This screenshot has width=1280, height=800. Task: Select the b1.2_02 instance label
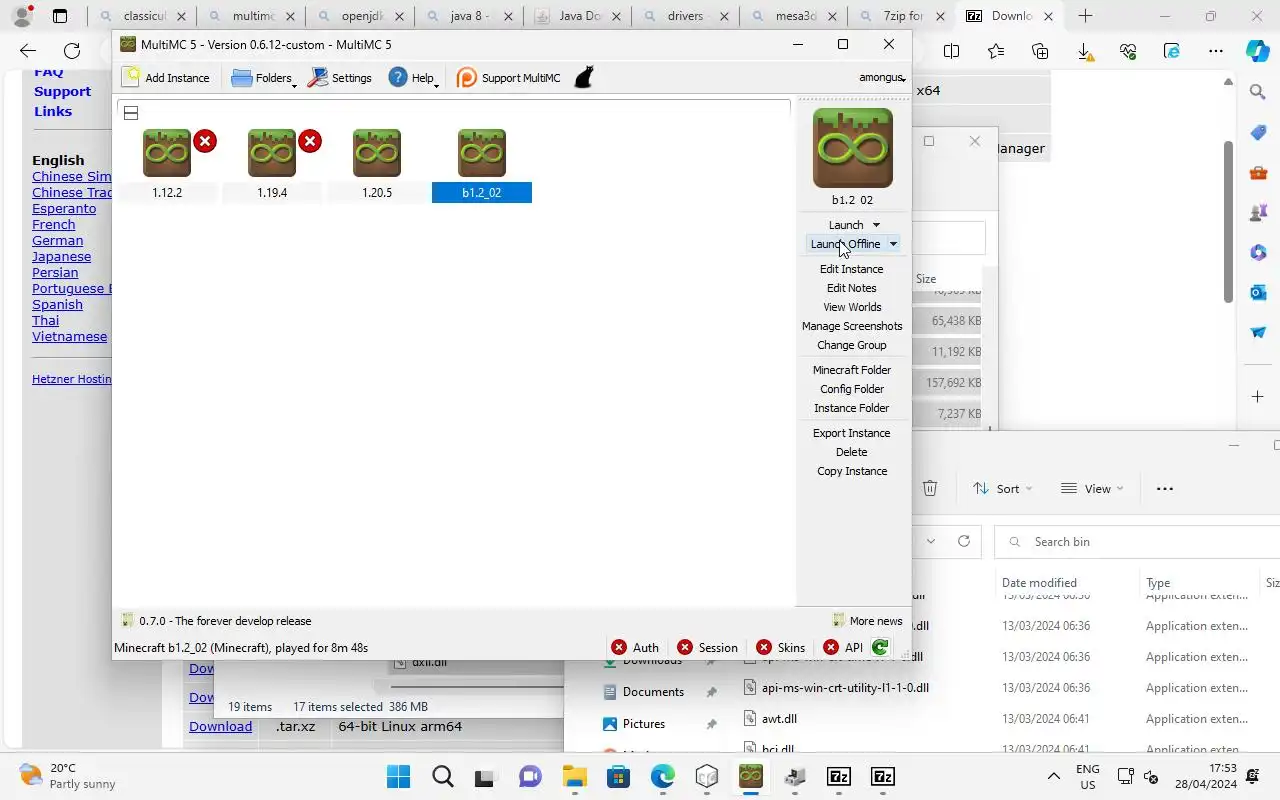[482, 193]
